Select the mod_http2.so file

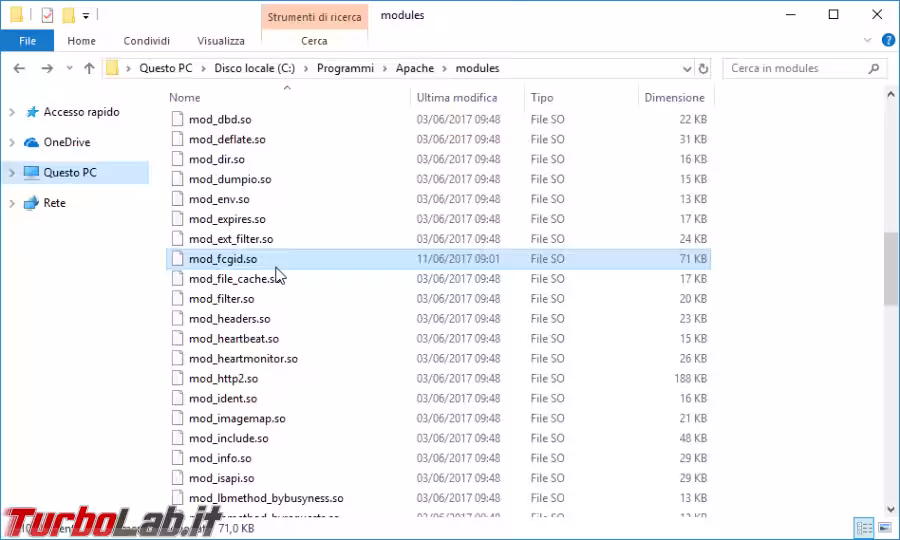223,378
